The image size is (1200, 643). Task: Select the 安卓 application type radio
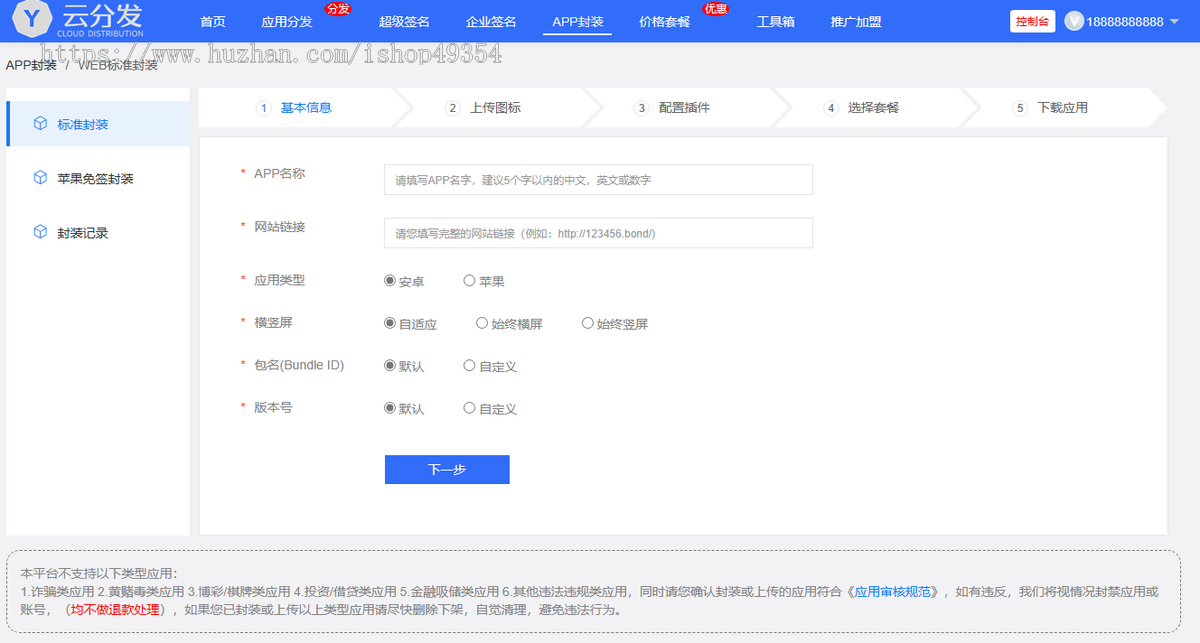coord(390,281)
